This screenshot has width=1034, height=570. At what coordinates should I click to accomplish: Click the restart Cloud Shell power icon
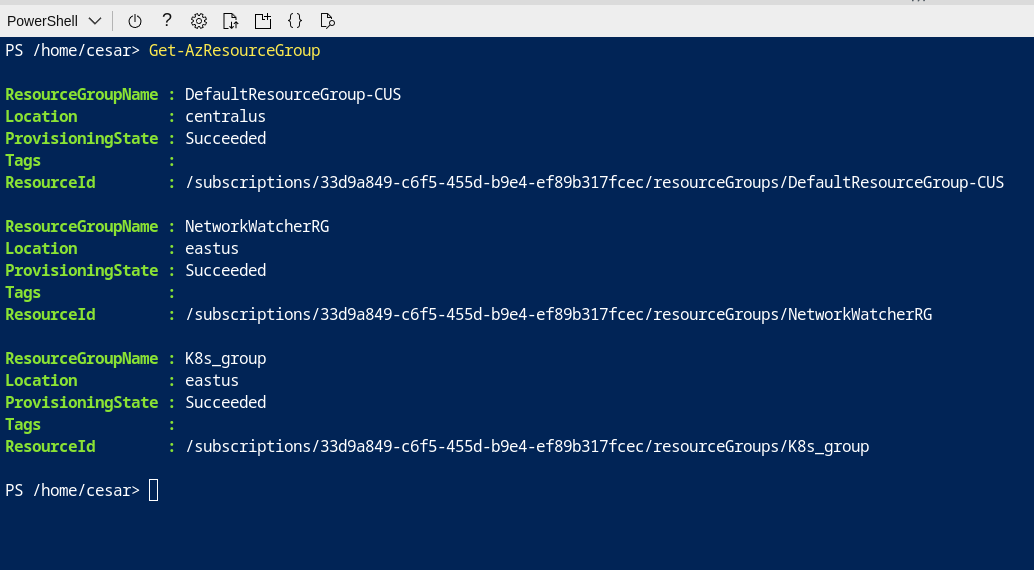[135, 20]
